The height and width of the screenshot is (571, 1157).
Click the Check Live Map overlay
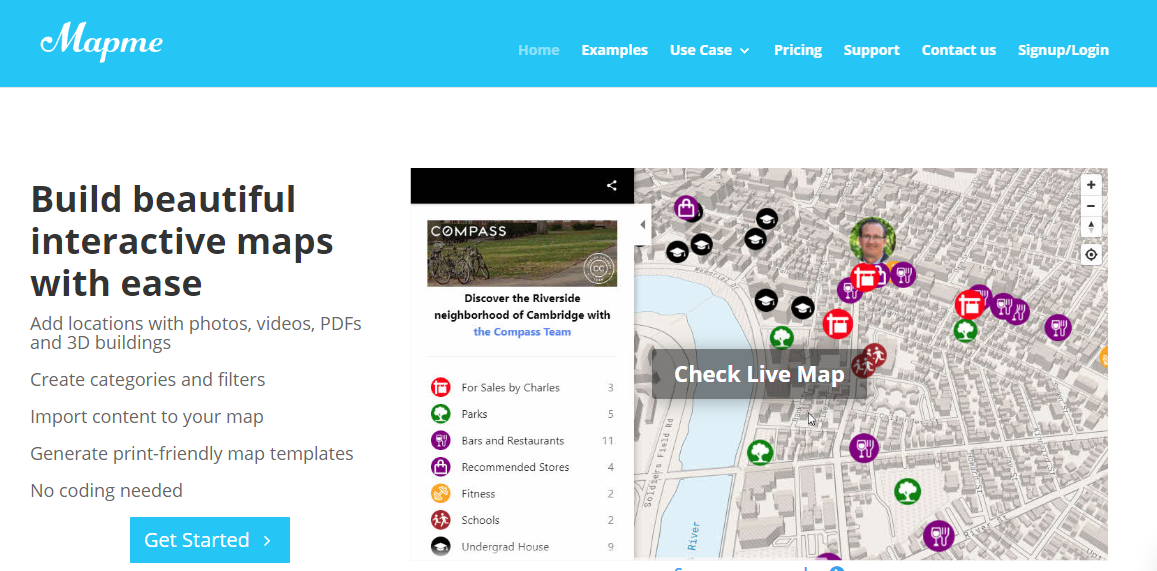(759, 374)
